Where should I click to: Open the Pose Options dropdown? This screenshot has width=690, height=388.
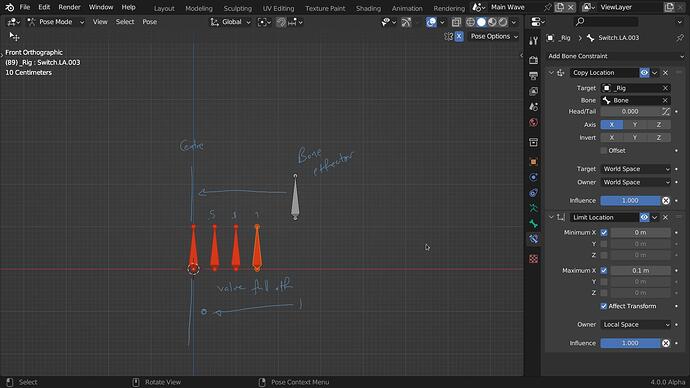point(494,37)
